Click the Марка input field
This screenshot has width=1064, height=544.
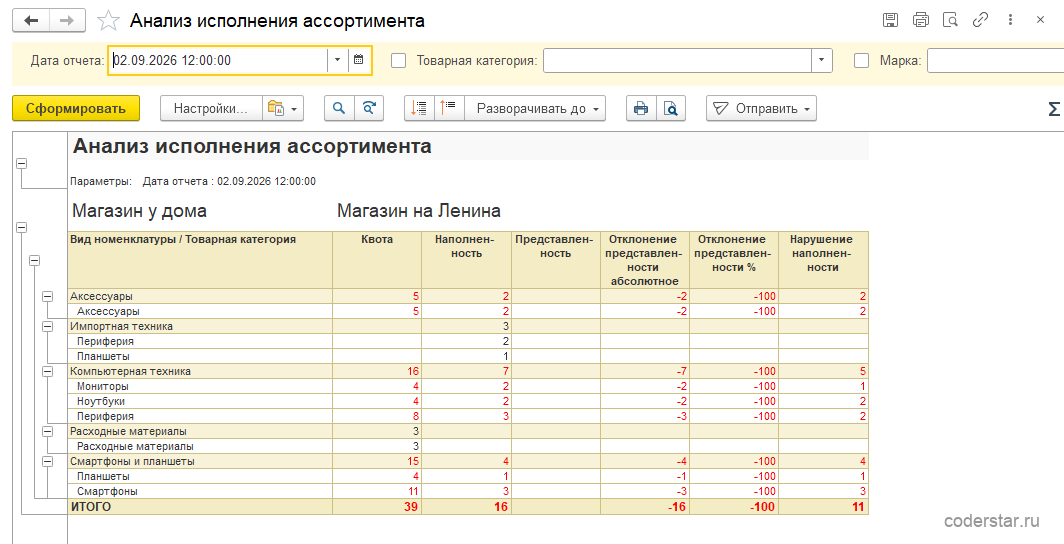click(995, 60)
